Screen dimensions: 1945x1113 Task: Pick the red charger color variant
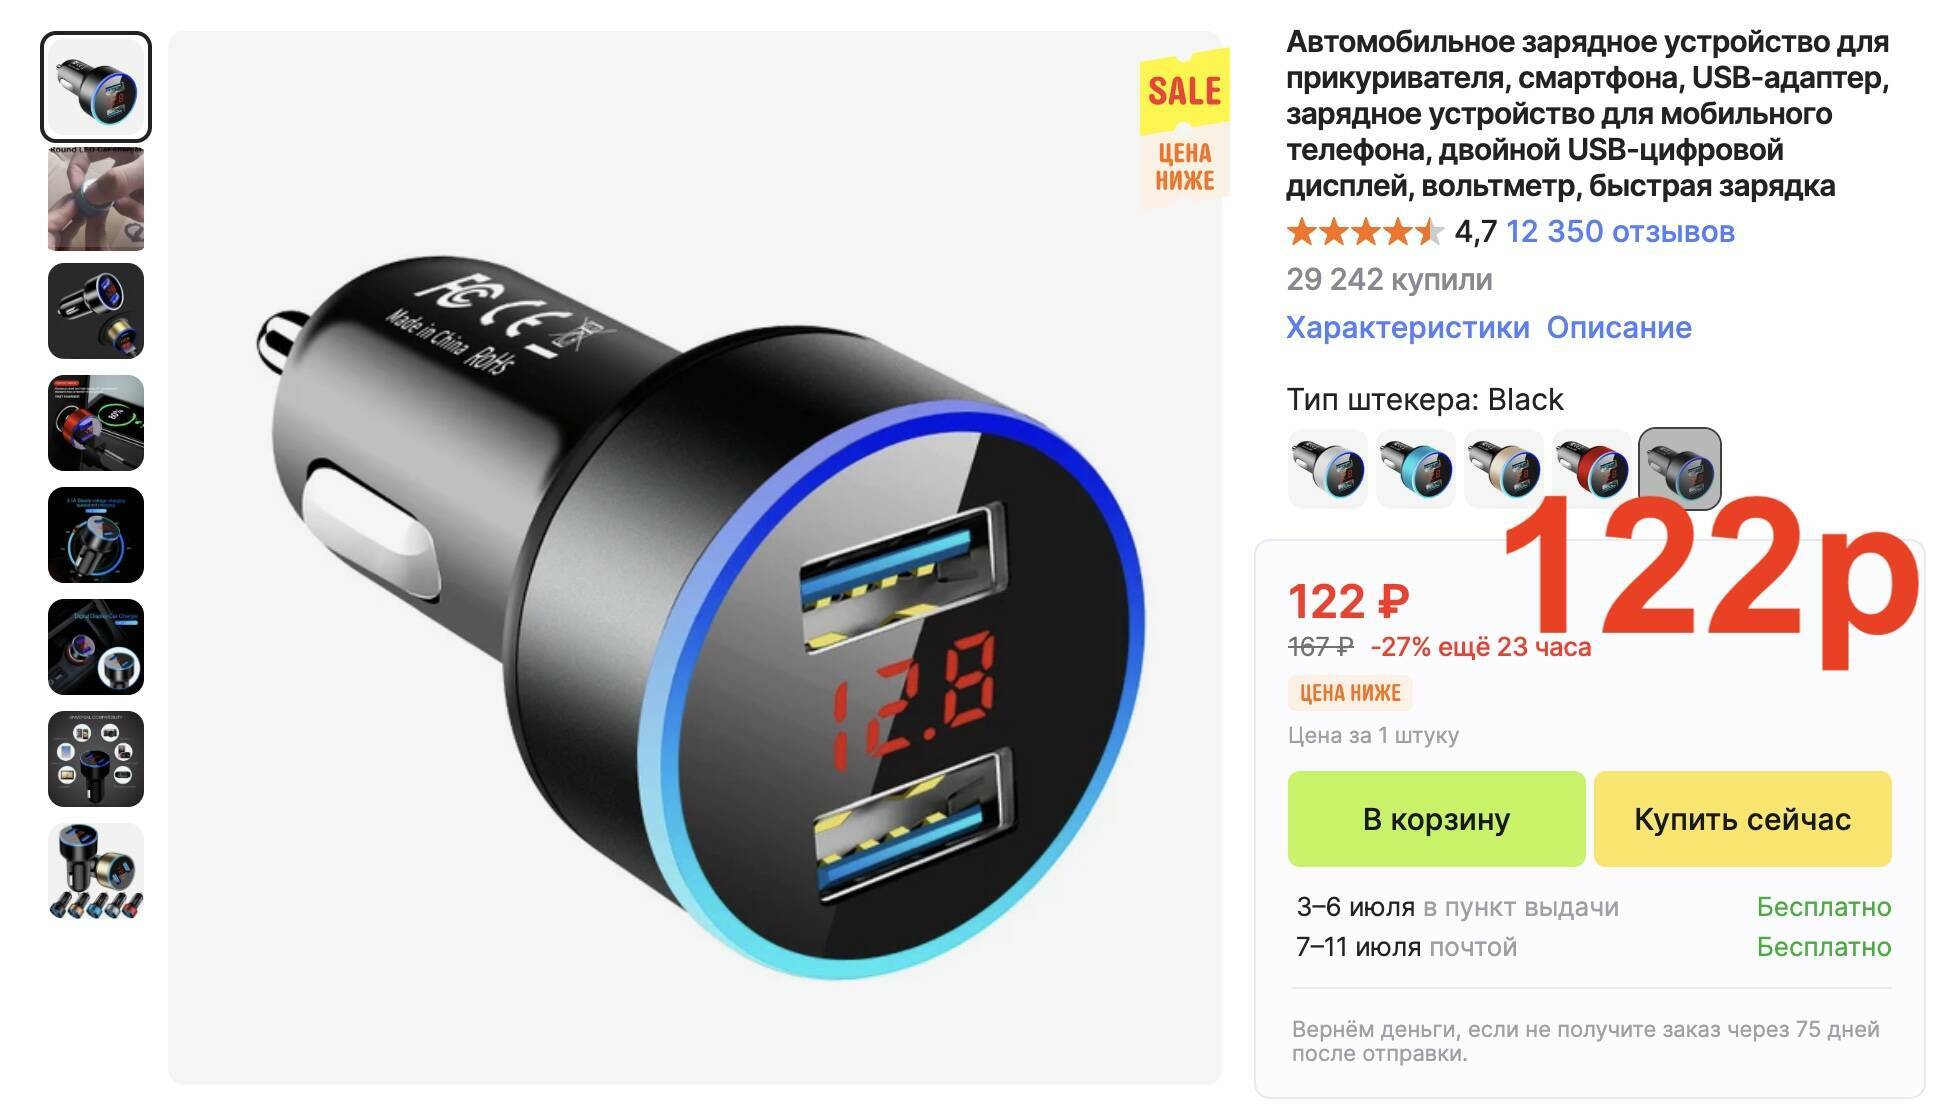click(x=1592, y=469)
